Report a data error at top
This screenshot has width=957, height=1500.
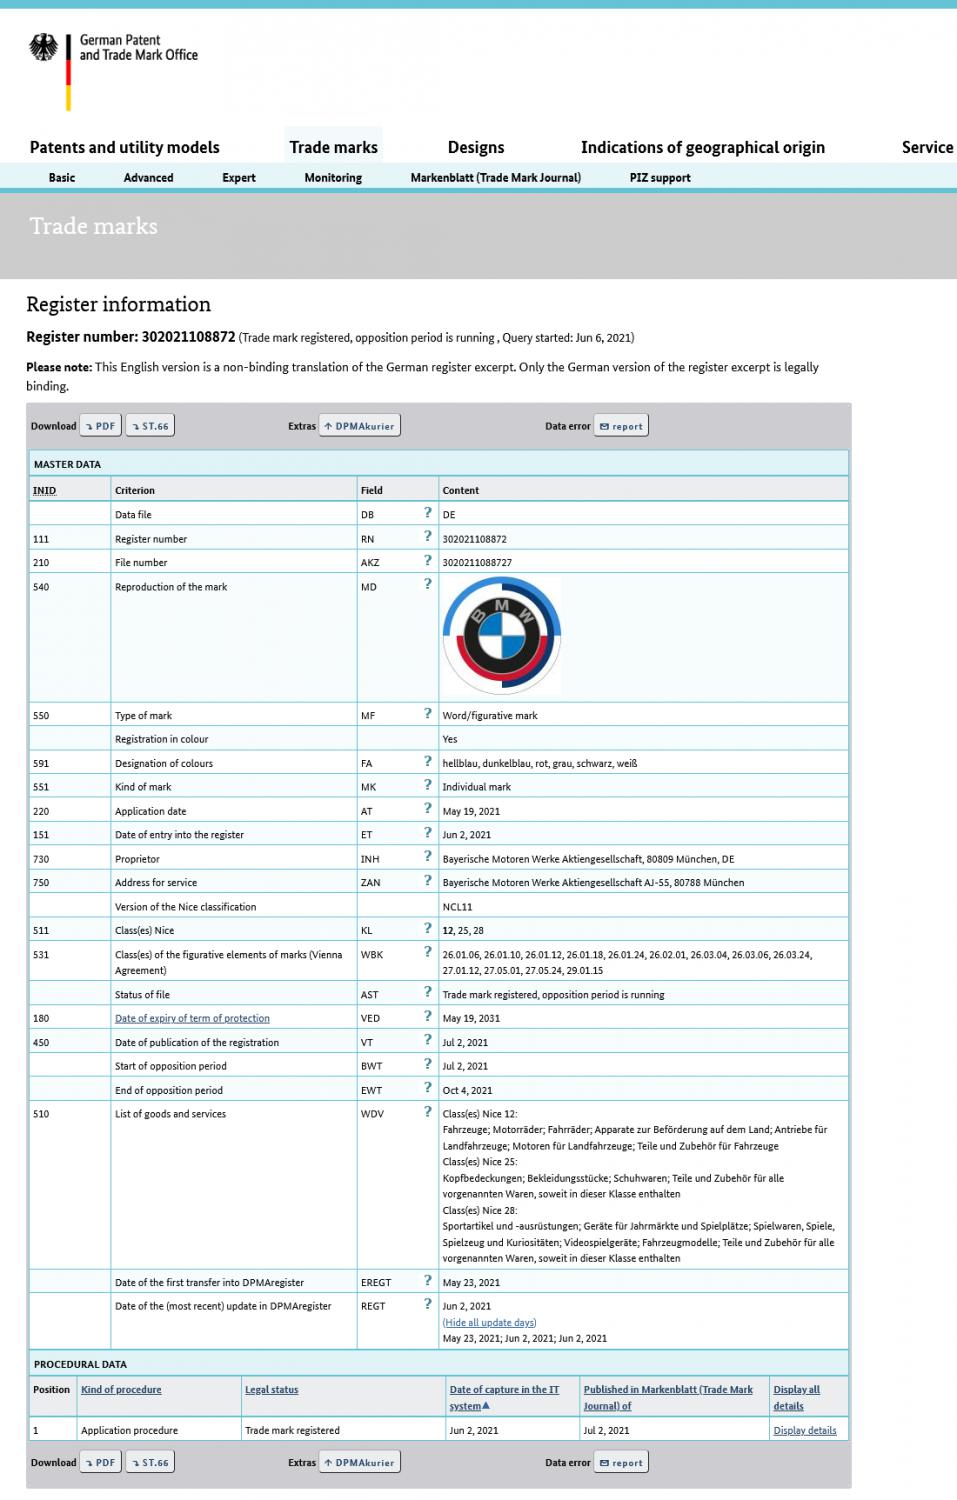(621, 426)
